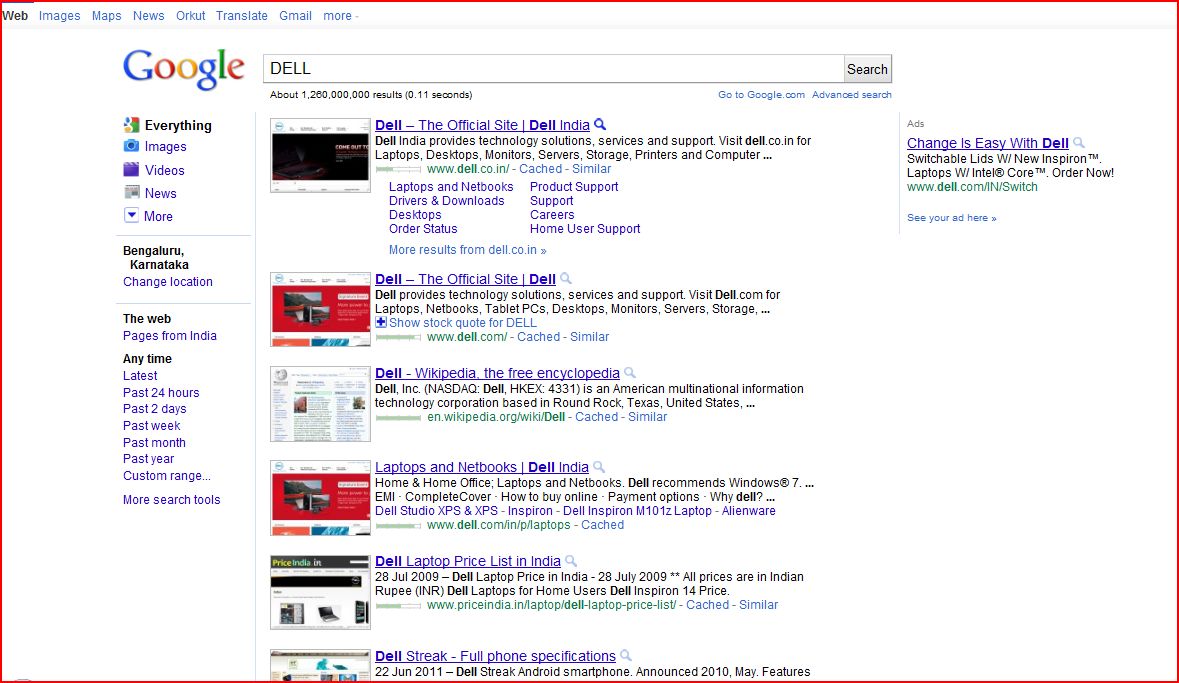The height and width of the screenshot is (683, 1179).
Task: Filter results to Past 24 hours
Action: 161,393
